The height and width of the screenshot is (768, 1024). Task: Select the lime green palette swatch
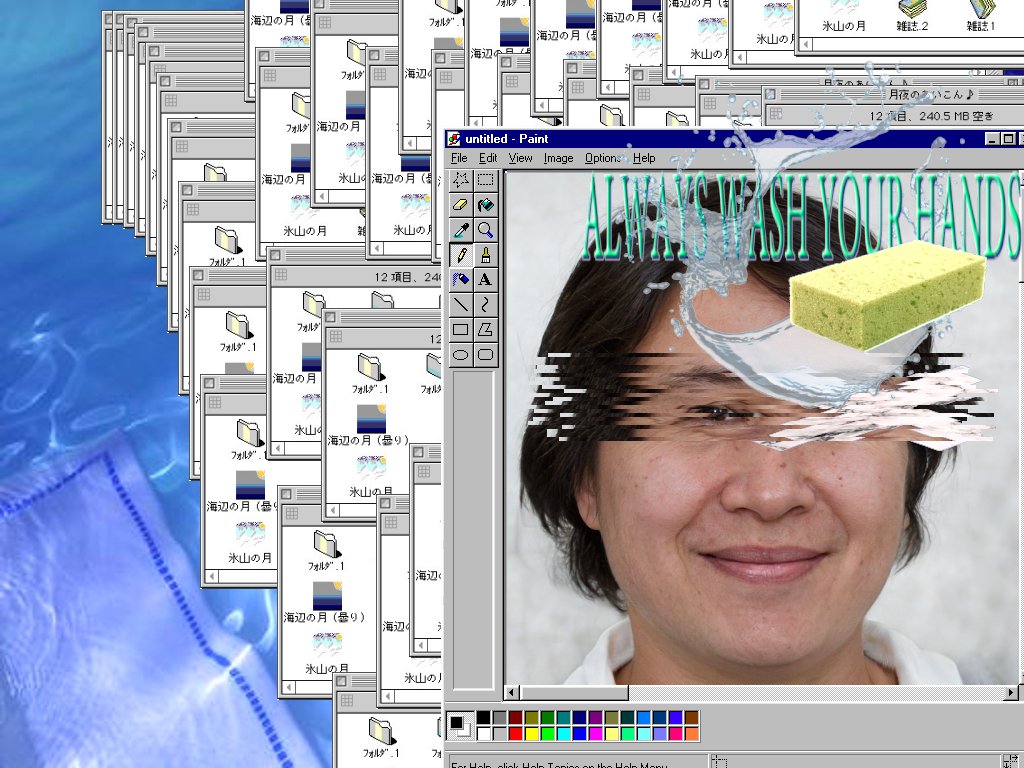pyautogui.click(x=547, y=734)
